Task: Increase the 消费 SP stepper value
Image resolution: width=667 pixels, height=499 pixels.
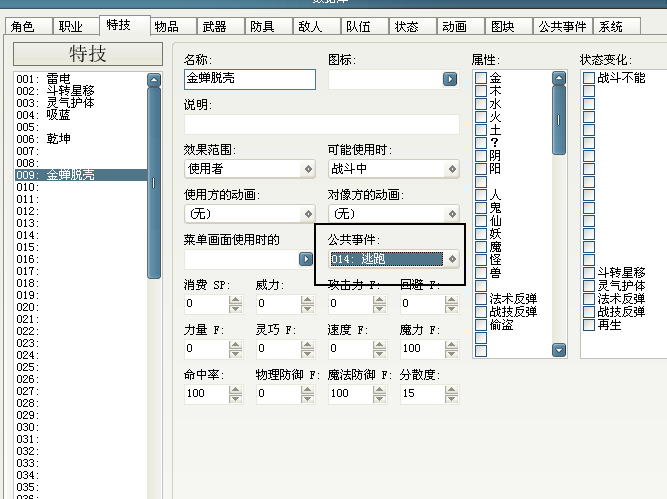Action: tap(235, 299)
